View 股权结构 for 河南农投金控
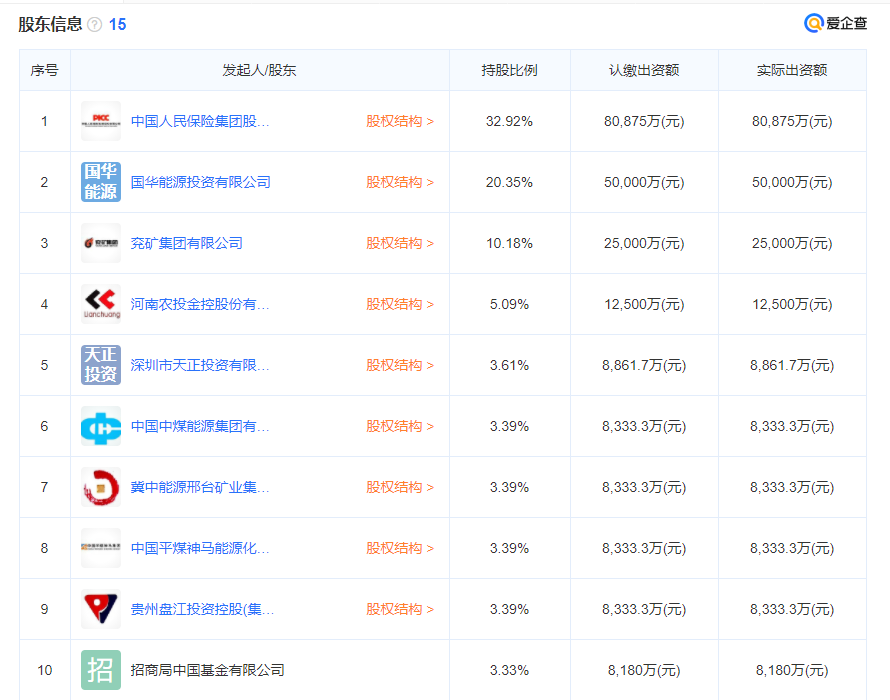The width and height of the screenshot is (890, 700). point(400,304)
